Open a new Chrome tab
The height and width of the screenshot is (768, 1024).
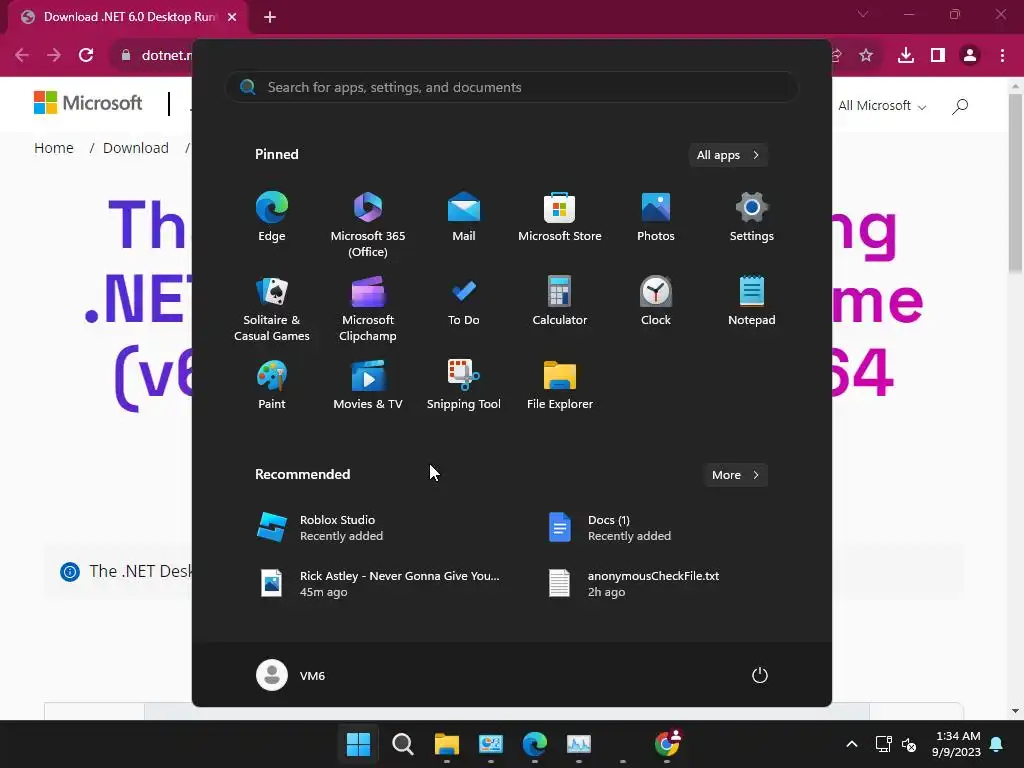(x=270, y=17)
